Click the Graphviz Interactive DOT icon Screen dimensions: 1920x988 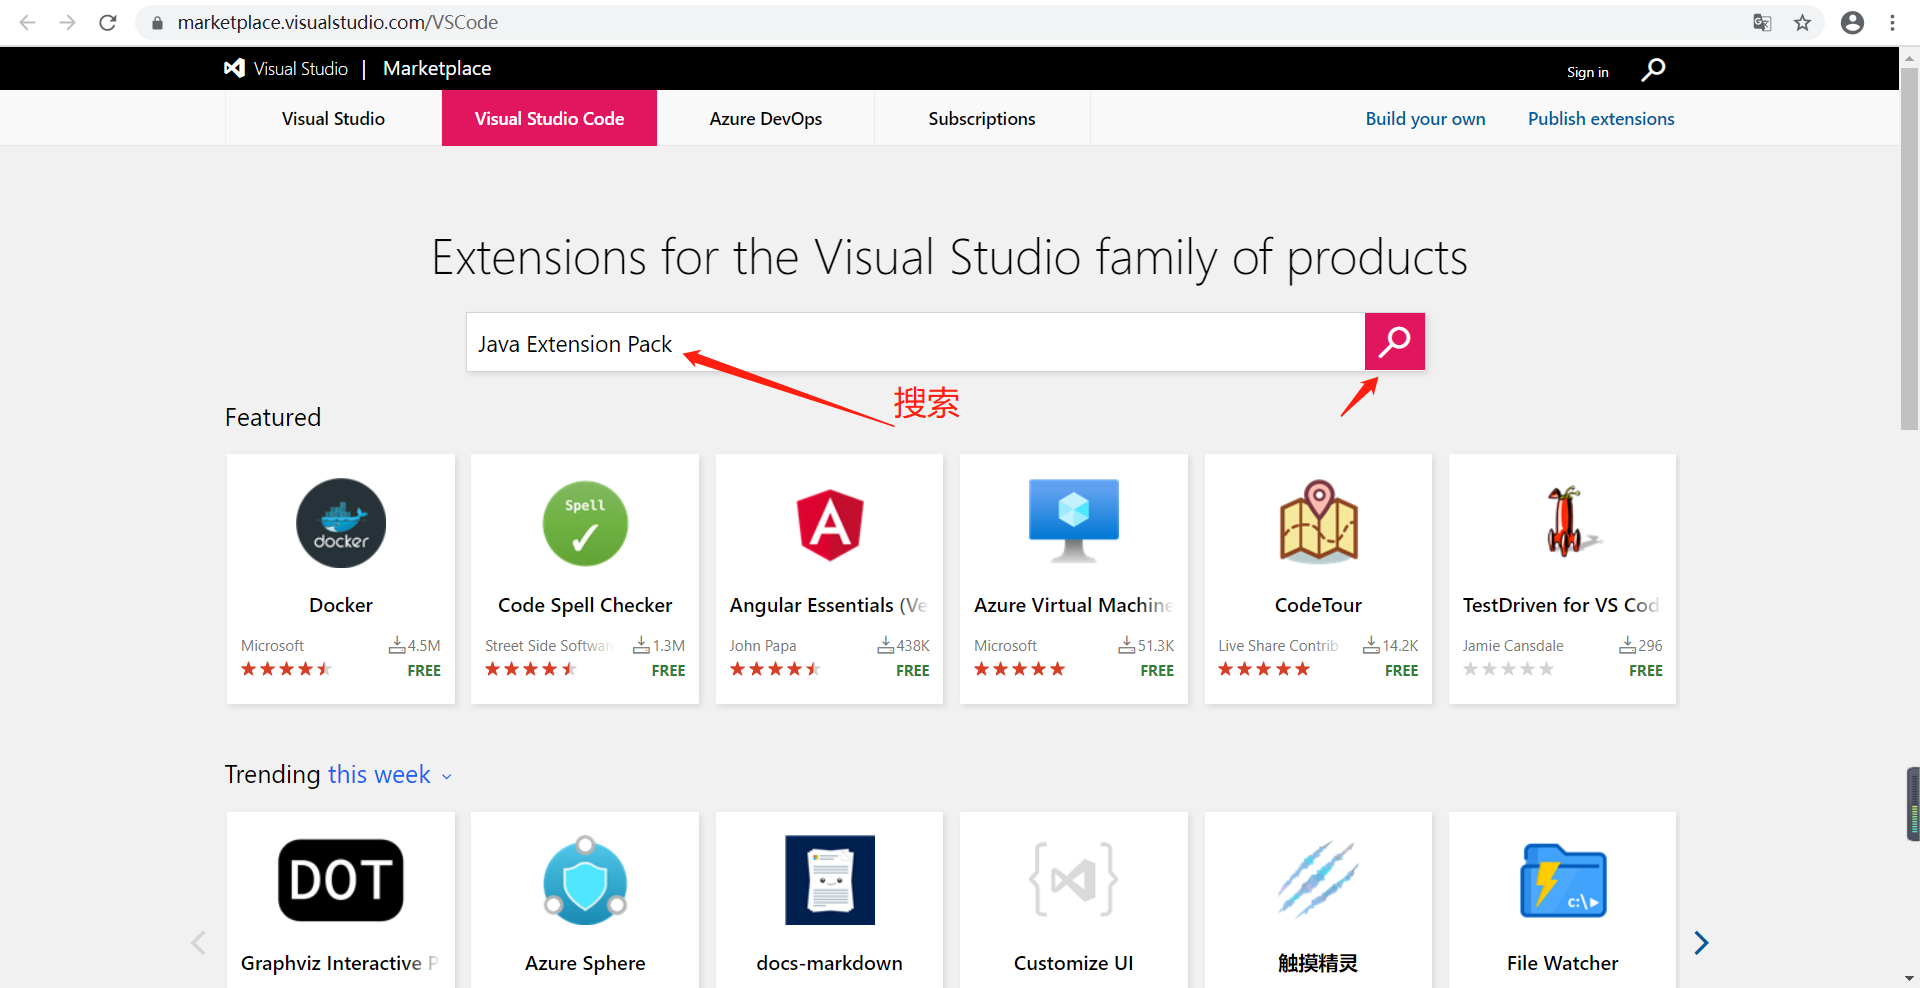(340, 880)
